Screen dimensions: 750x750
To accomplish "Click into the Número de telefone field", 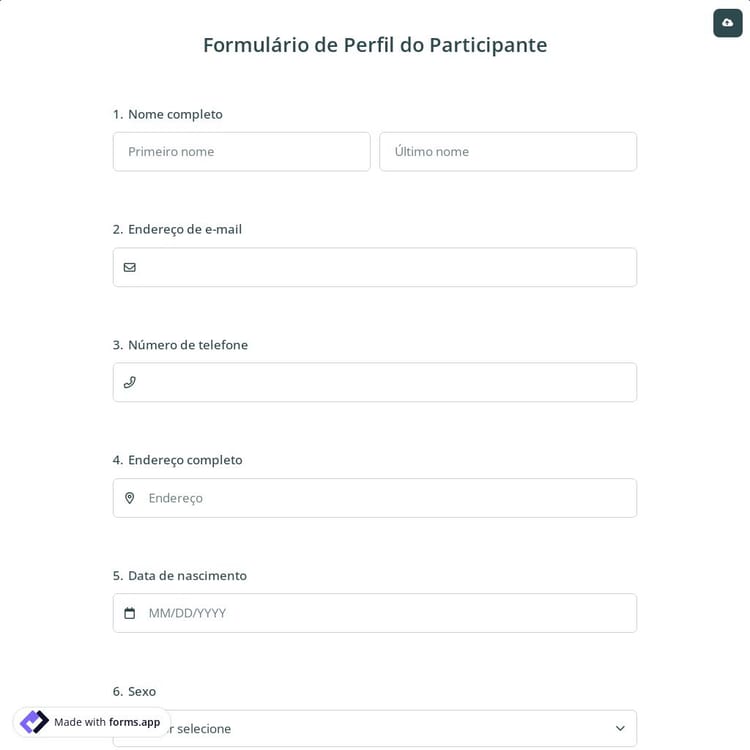I will 385,382.
